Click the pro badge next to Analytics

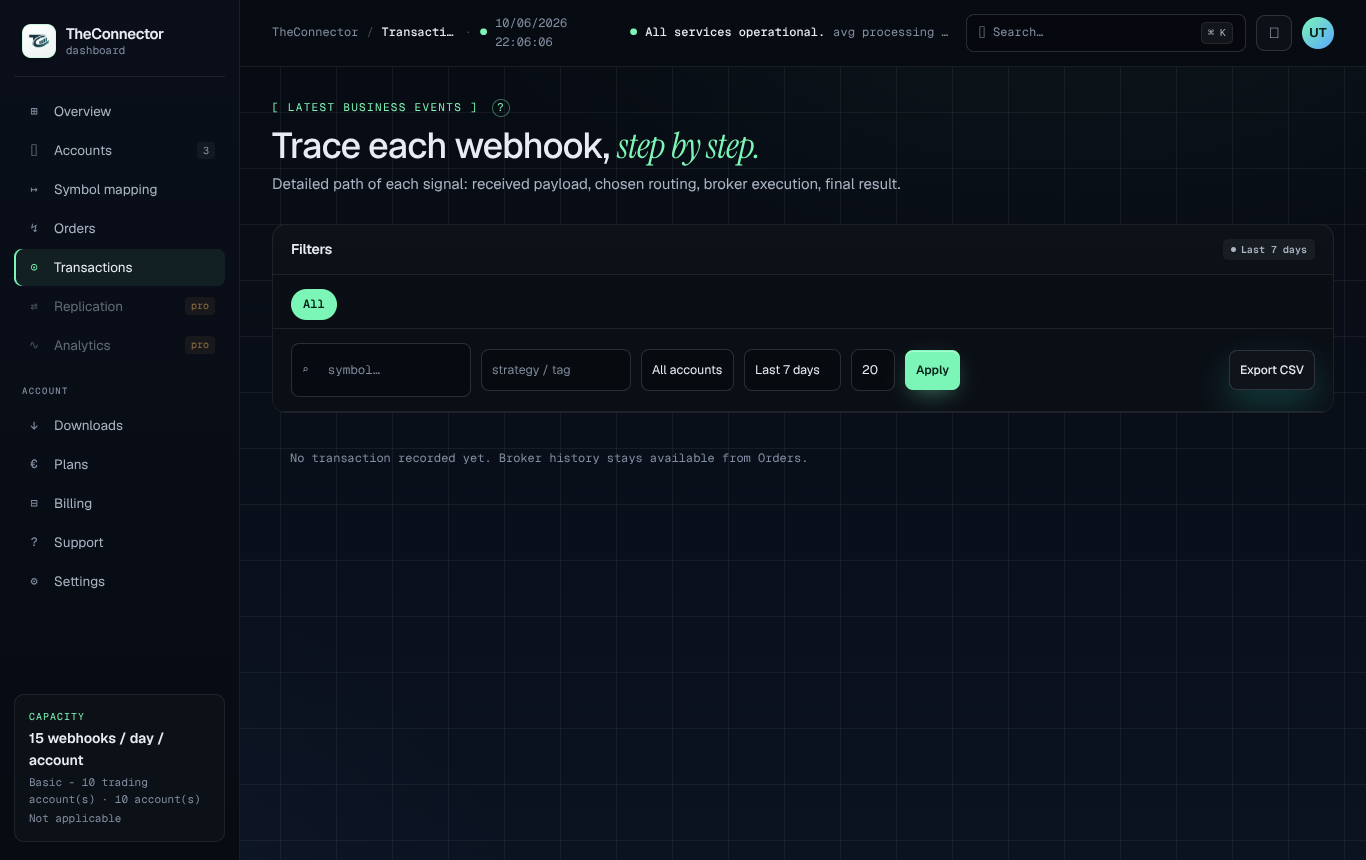[200, 345]
